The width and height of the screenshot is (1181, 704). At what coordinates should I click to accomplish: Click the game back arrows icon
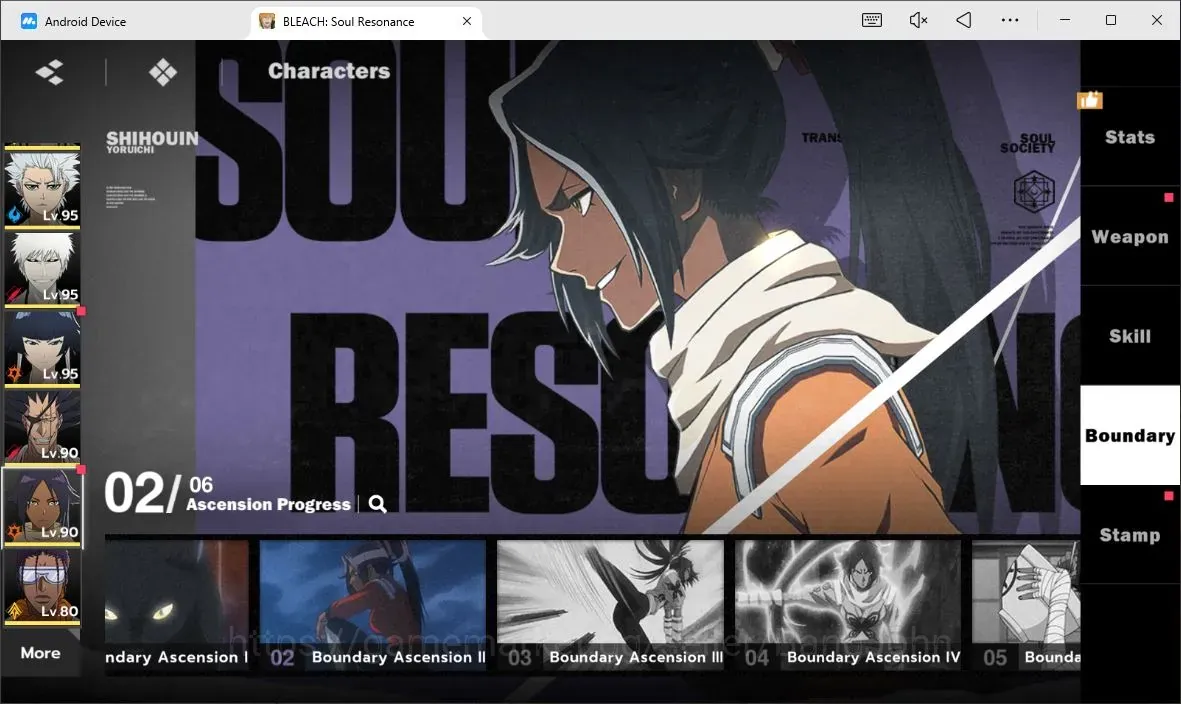[x=50, y=72]
